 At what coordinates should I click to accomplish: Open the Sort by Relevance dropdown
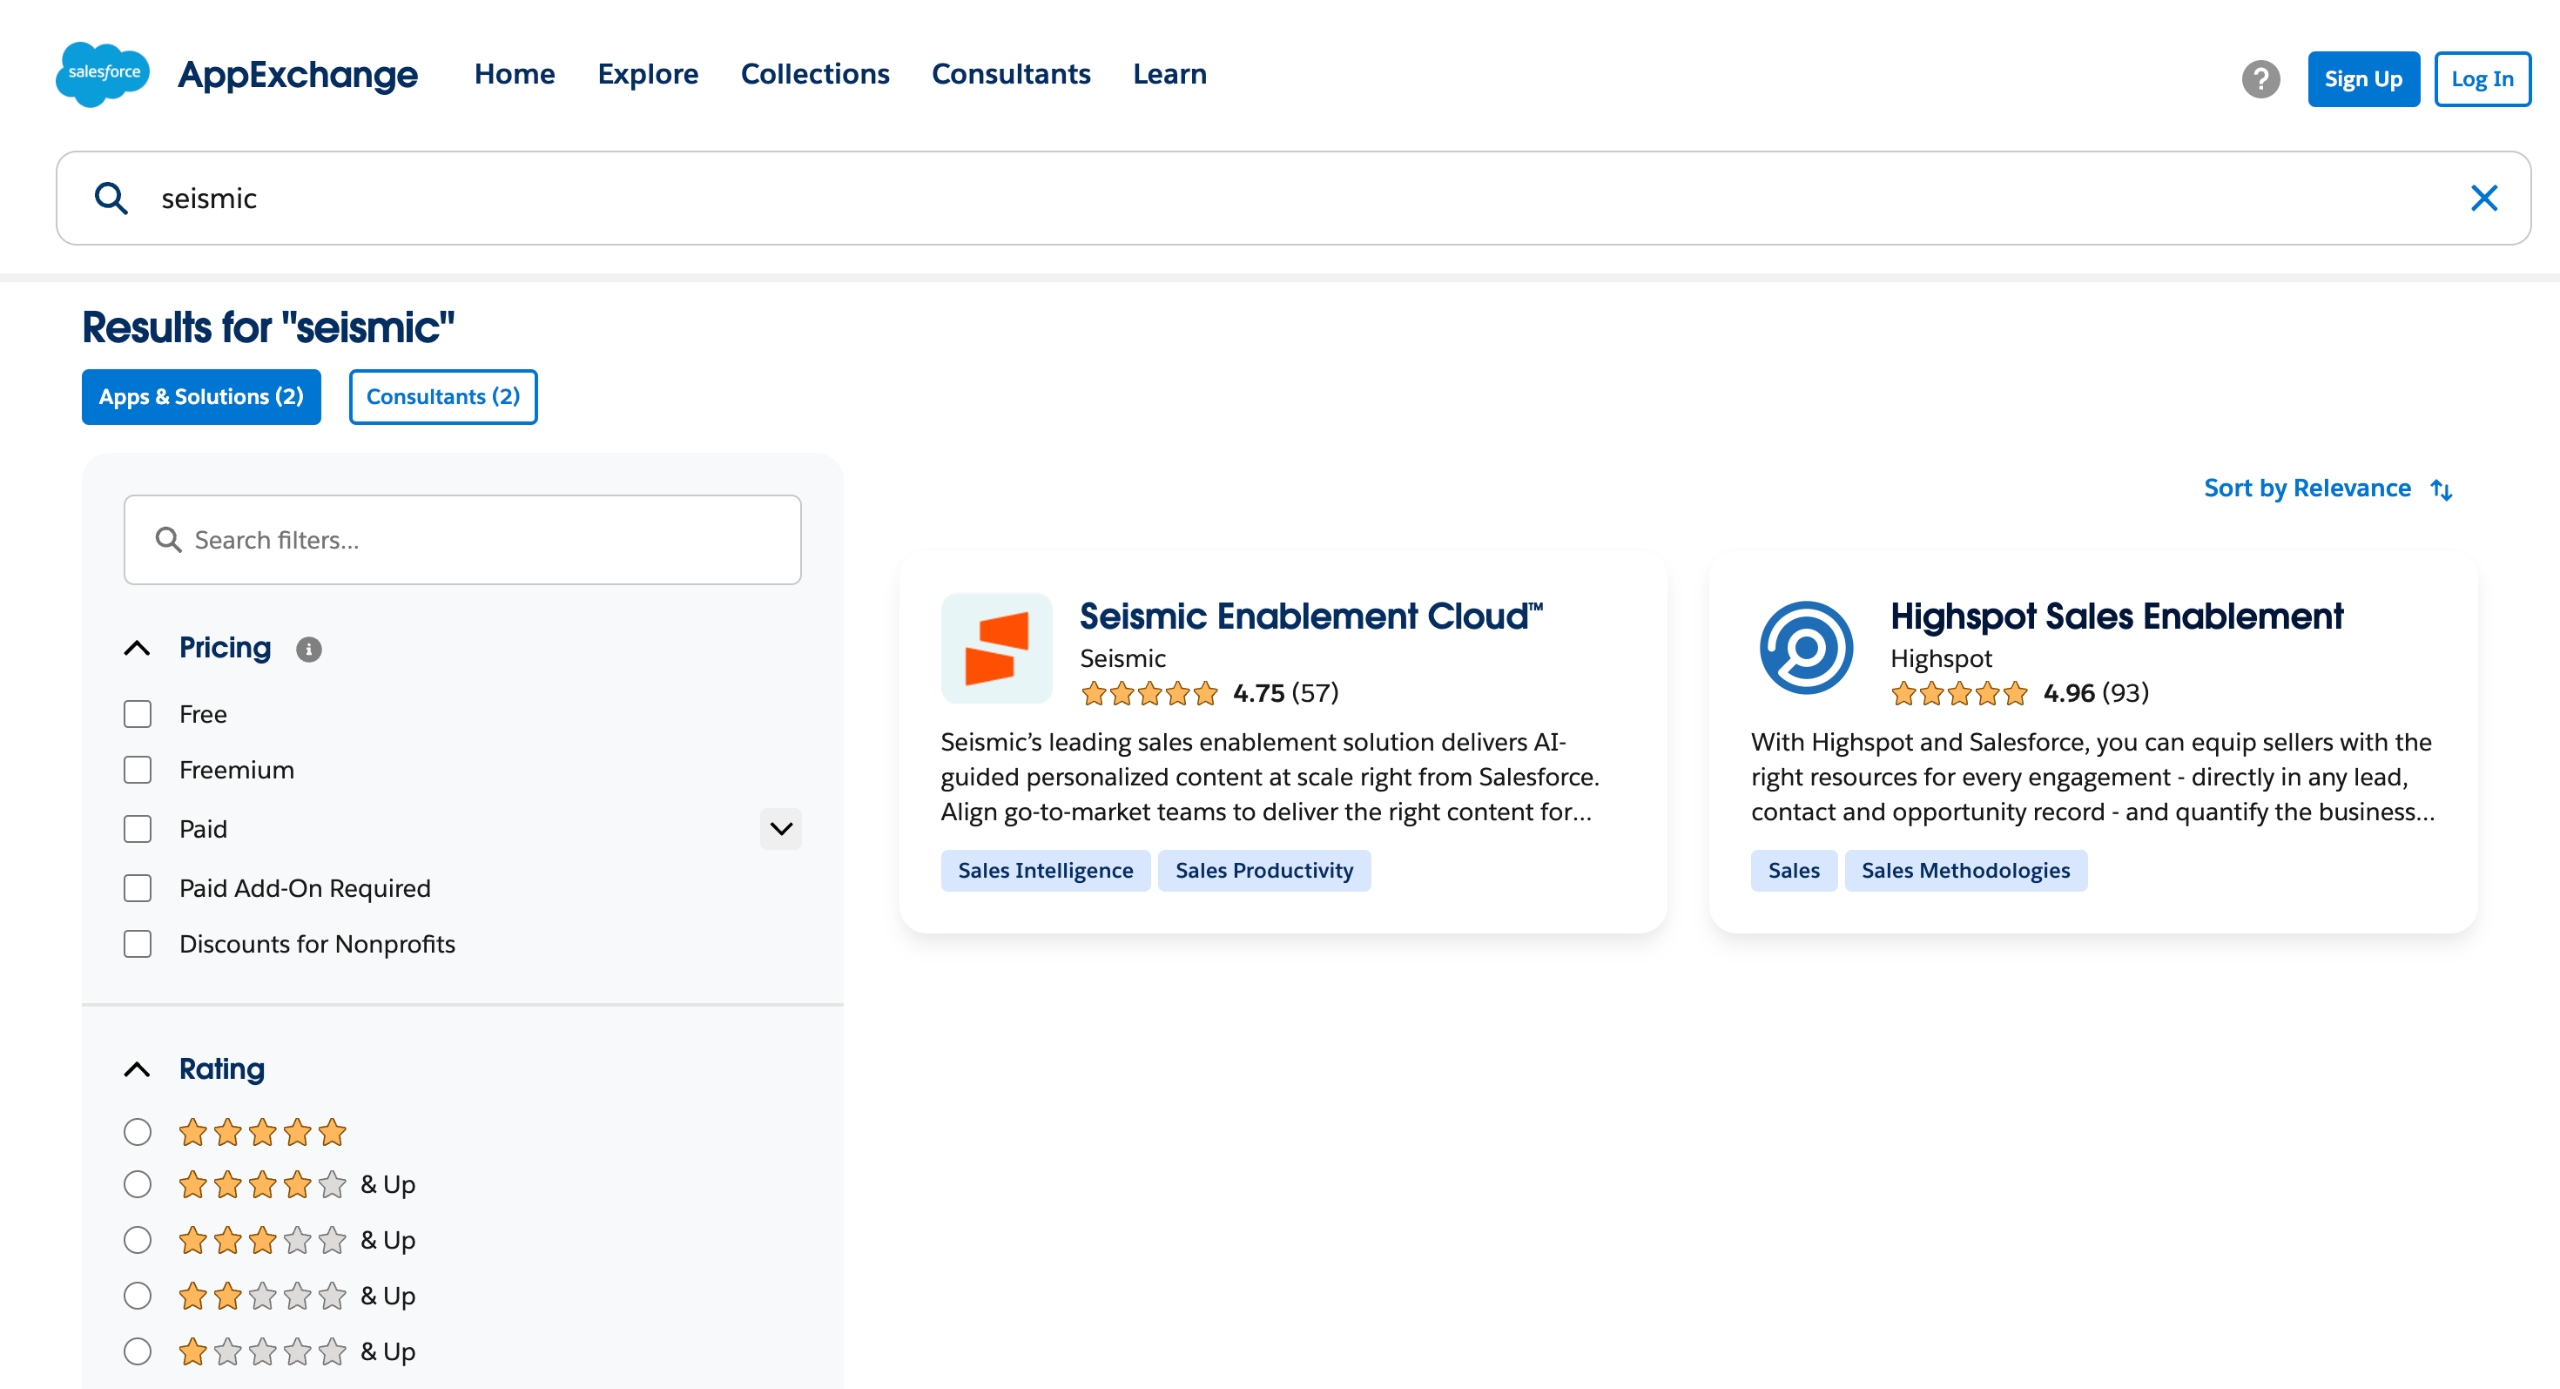tap(2328, 488)
